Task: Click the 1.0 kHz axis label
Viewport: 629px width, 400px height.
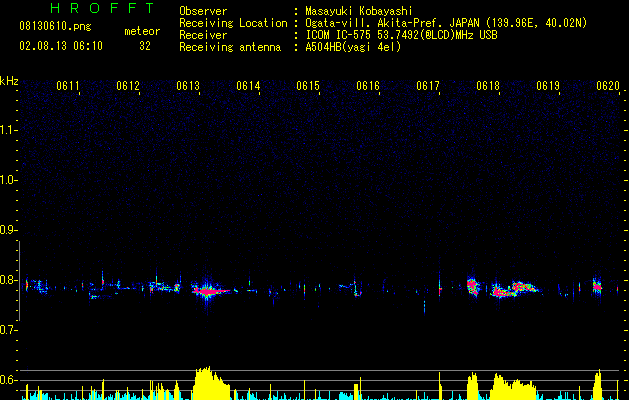Action: (8, 180)
